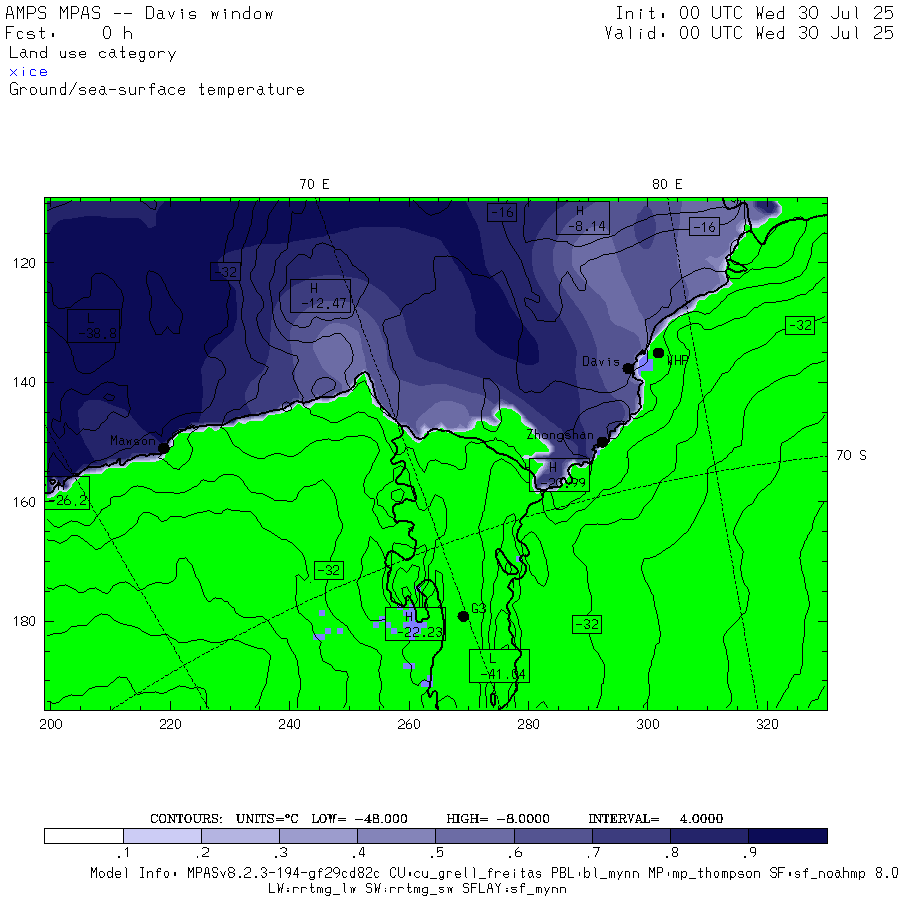900x900 pixels.
Task: Click the 'Mawson' station name text
Action: (x=133, y=441)
